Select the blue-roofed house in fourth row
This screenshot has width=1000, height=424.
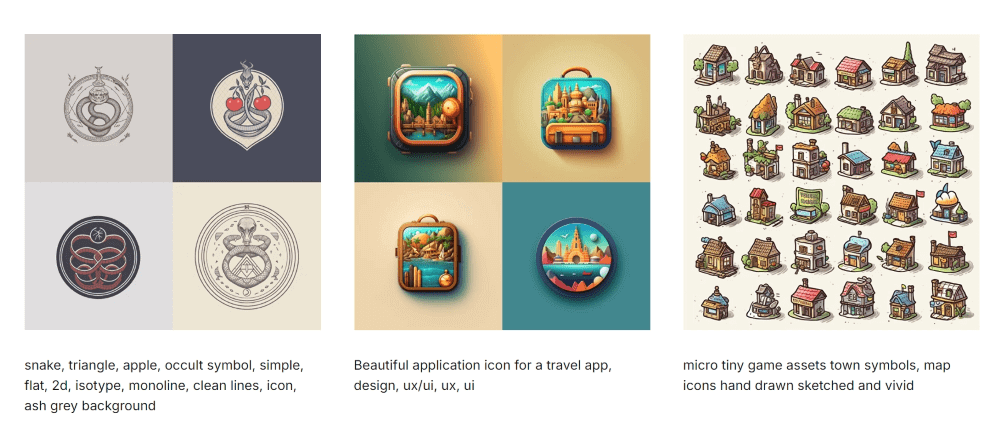(x=716, y=209)
